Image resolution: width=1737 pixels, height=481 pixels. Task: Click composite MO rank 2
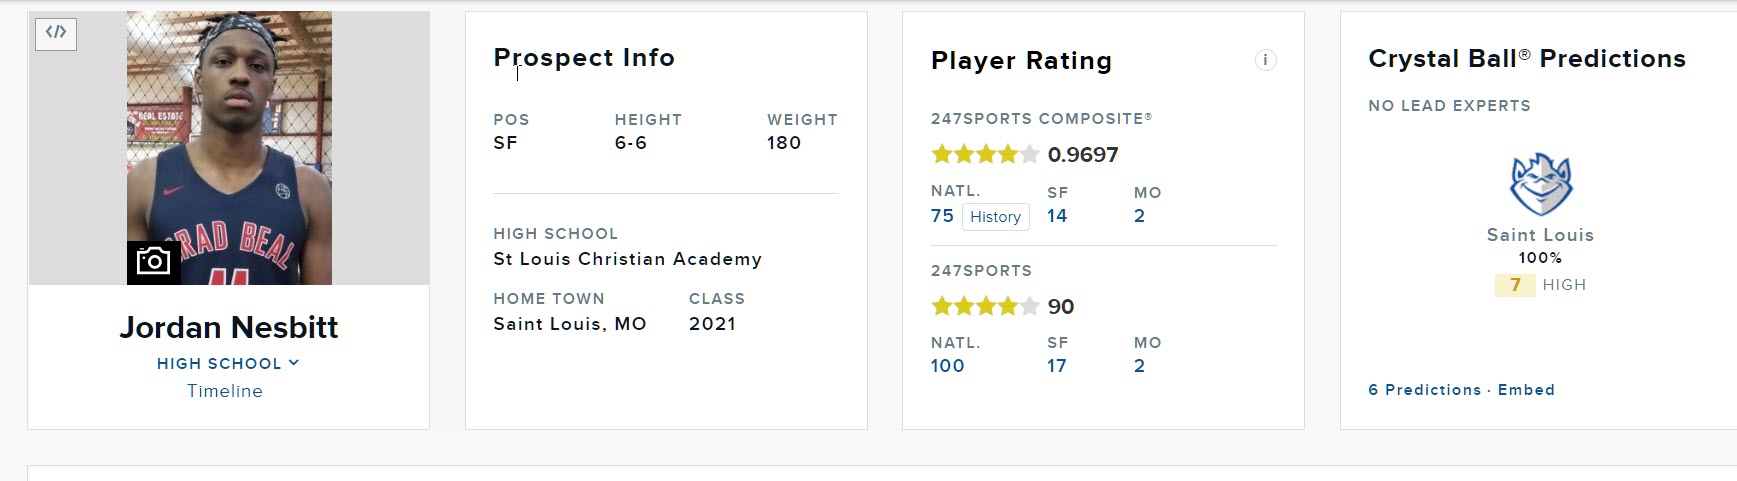(x=1139, y=216)
